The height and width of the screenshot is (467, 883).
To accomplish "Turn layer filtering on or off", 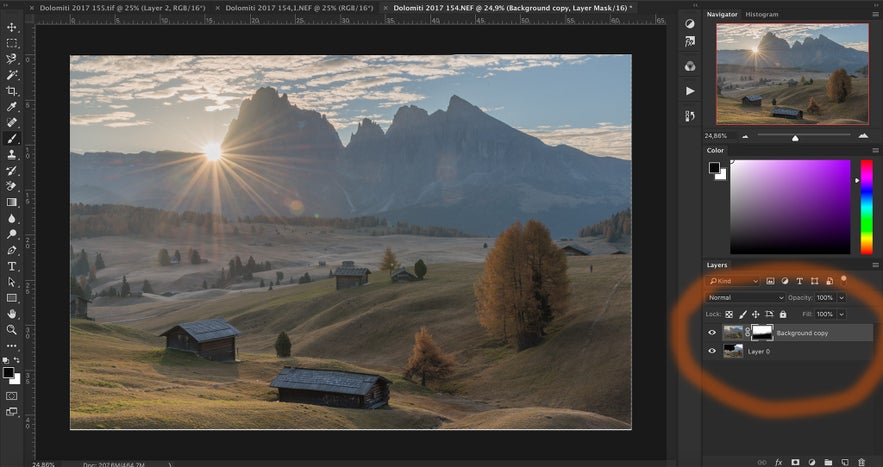I will point(844,279).
